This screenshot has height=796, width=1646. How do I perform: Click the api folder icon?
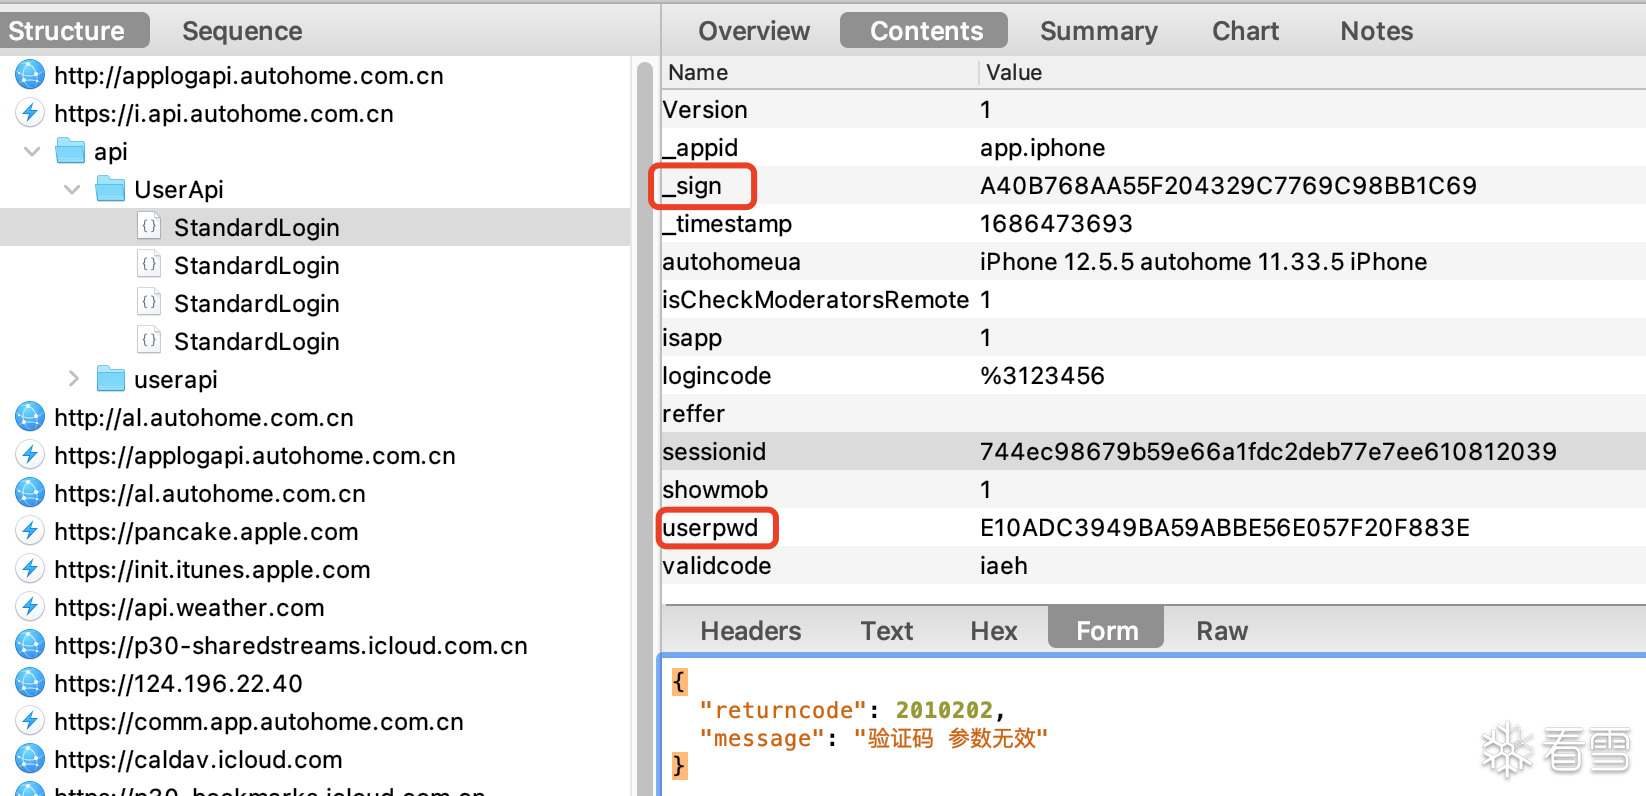(x=70, y=151)
